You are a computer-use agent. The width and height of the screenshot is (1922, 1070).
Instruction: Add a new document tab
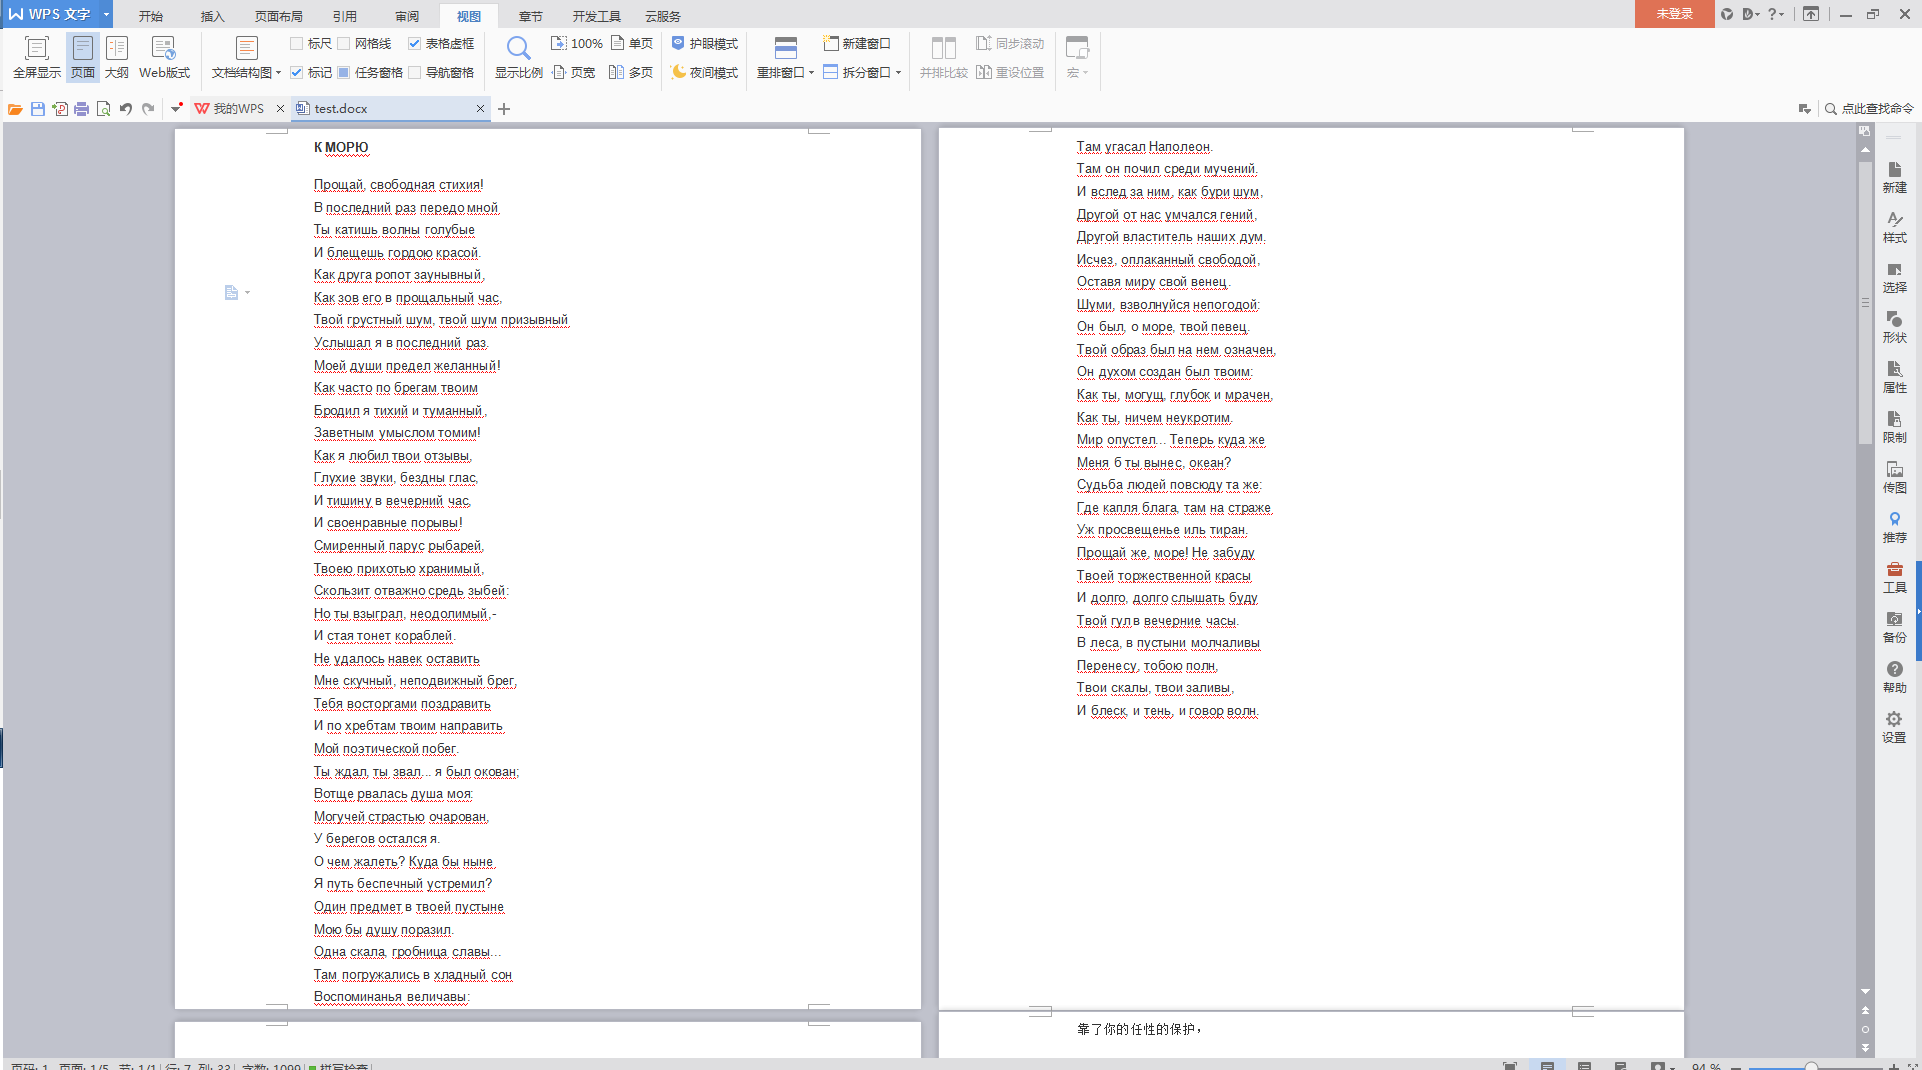coord(504,109)
